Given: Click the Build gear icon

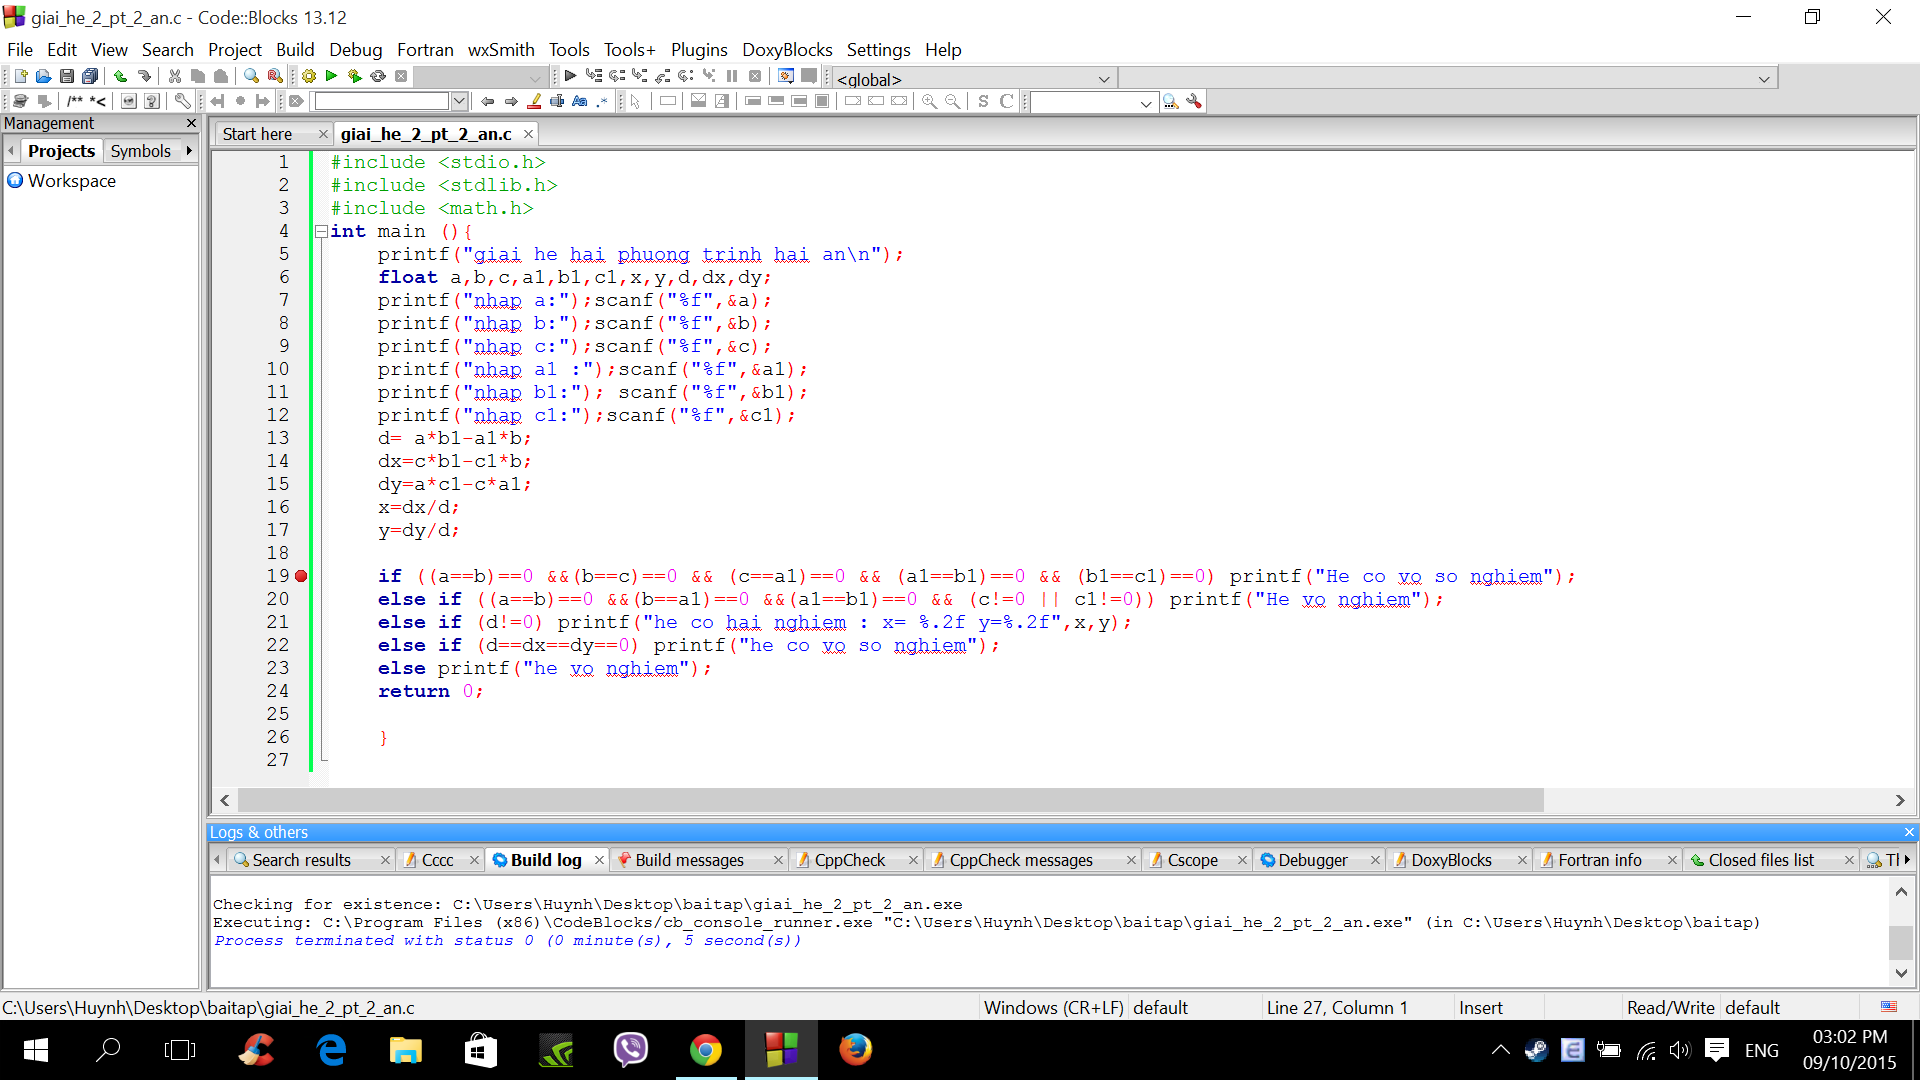Looking at the screenshot, I should (x=309, y=76).
